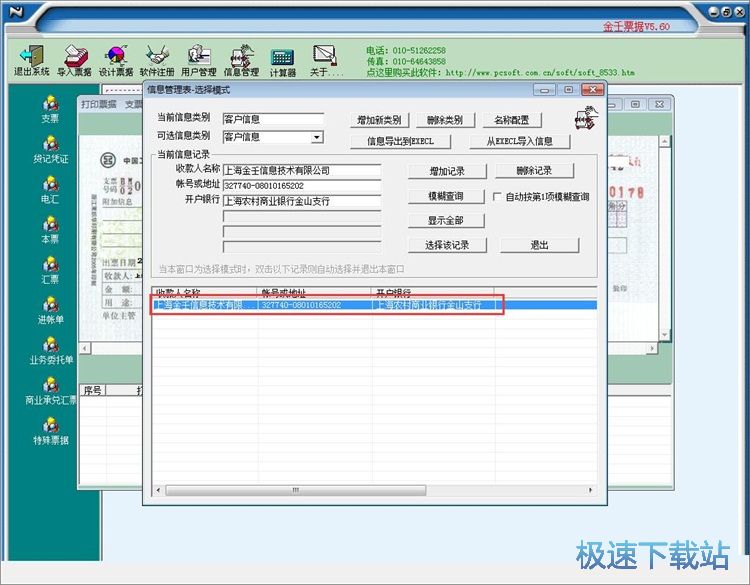Open the 关于 about toolbar icon
This screenshot has width=750, height=585.
[x=326, y=61]
